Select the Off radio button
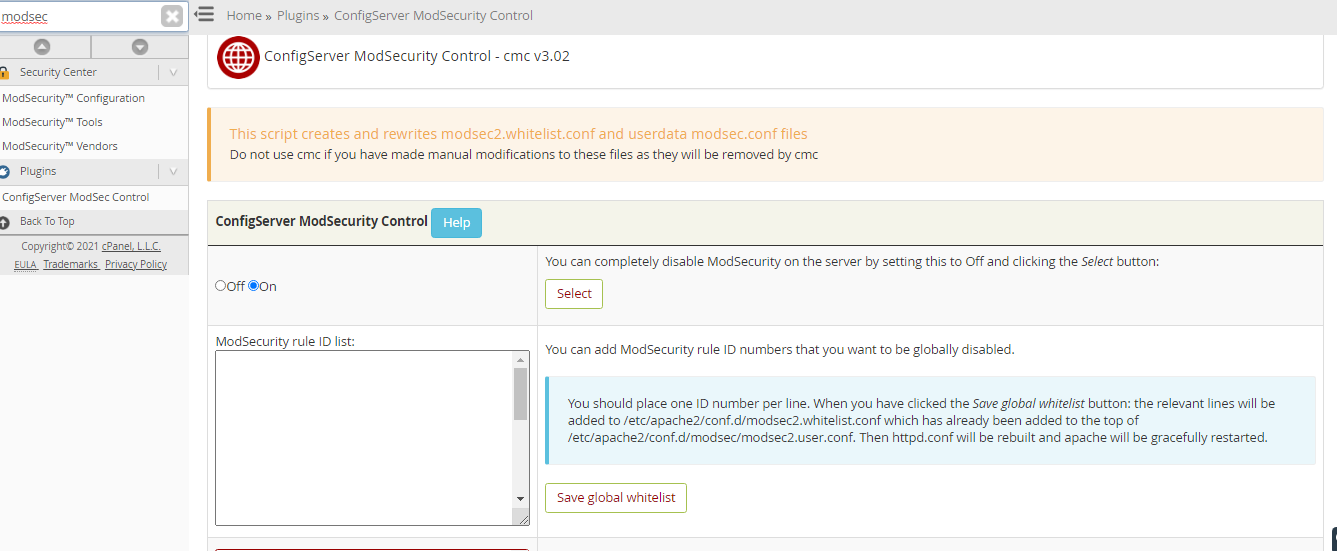 click(221, 286)
